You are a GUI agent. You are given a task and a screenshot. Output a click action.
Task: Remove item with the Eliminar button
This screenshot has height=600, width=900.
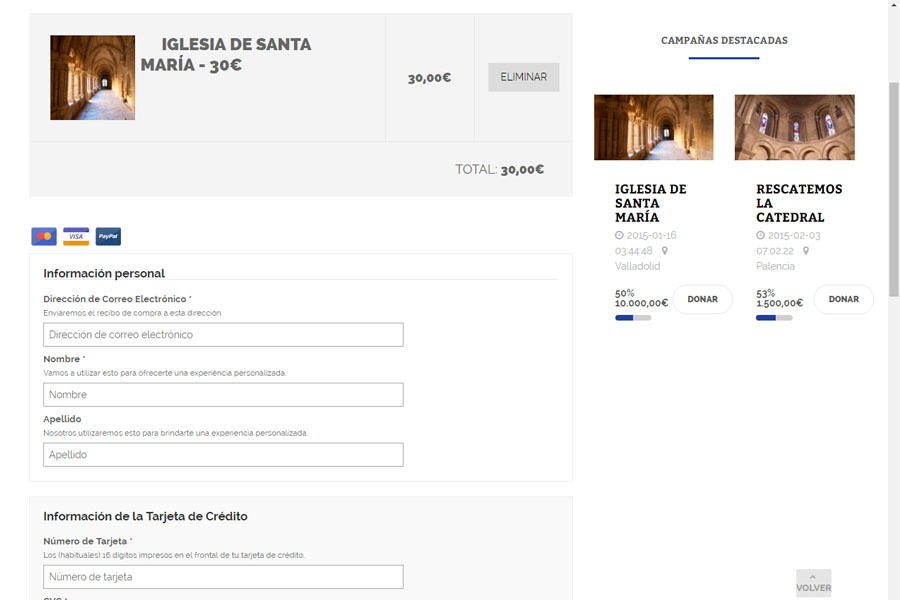click(x=523, y=77)
